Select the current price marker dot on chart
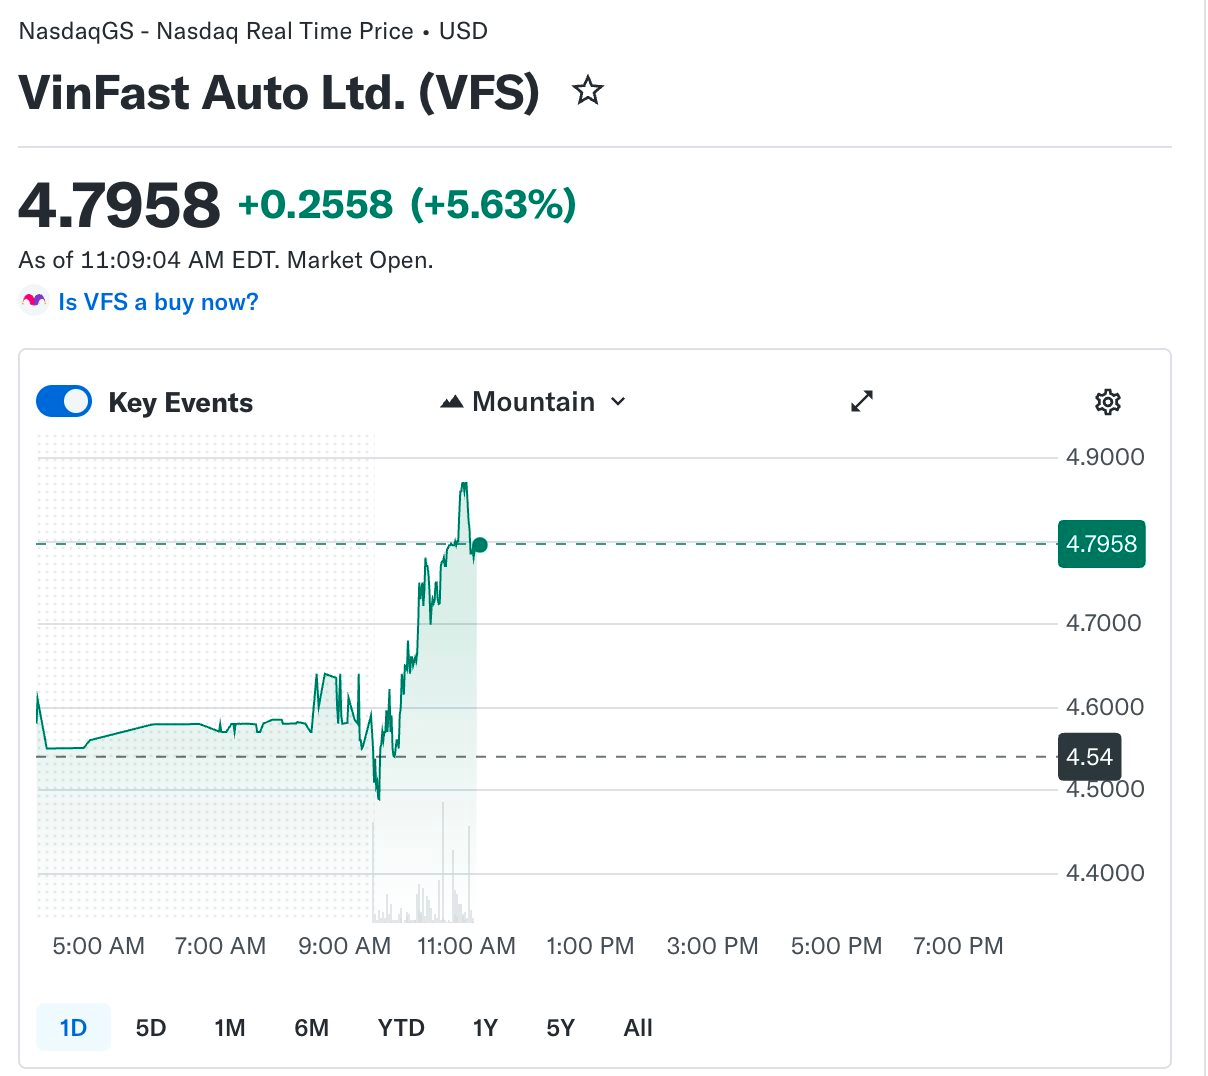The image size is (1208, 1076). [x=479, y=545]
